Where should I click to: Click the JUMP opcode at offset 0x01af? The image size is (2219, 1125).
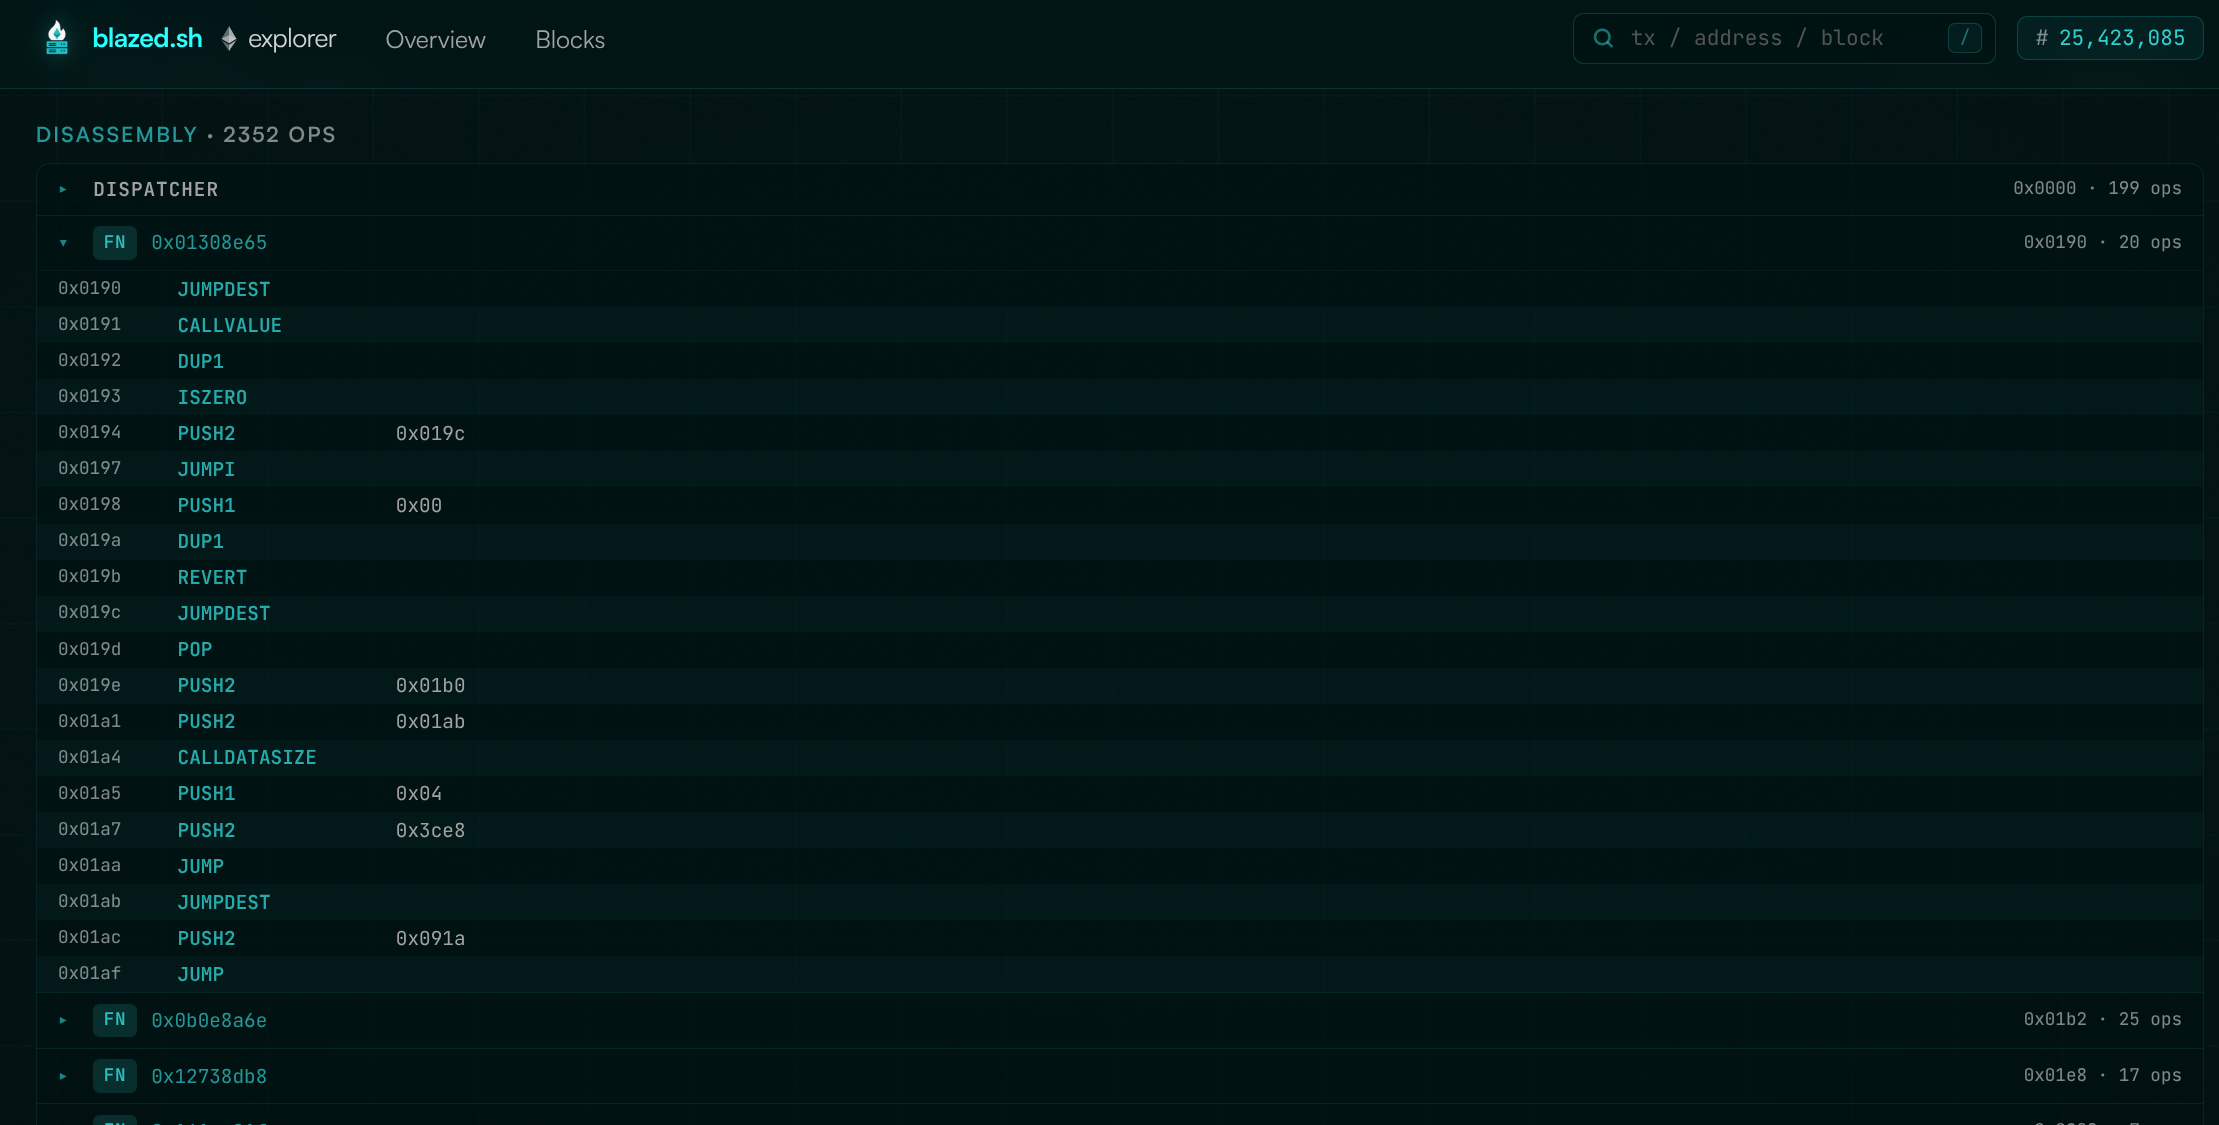pyautogui.click(x=201, y=974)
